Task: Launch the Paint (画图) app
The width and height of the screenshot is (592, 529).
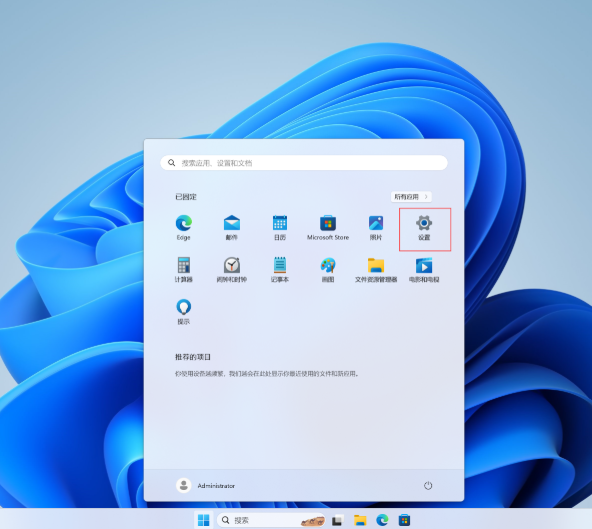Action: [328, 270]
